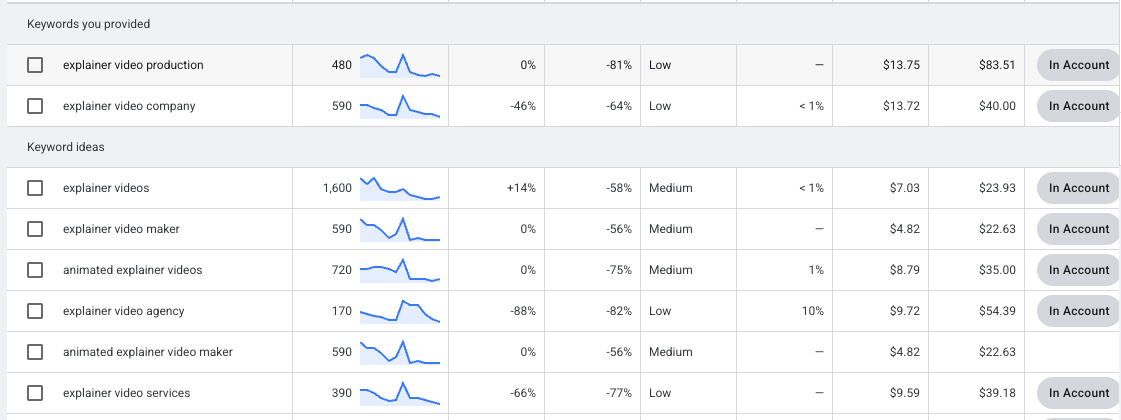Select the 'explainer video agency' checkbox
Image resolution: width=1121 pixels, height=420 pixels.
point(35,311)
